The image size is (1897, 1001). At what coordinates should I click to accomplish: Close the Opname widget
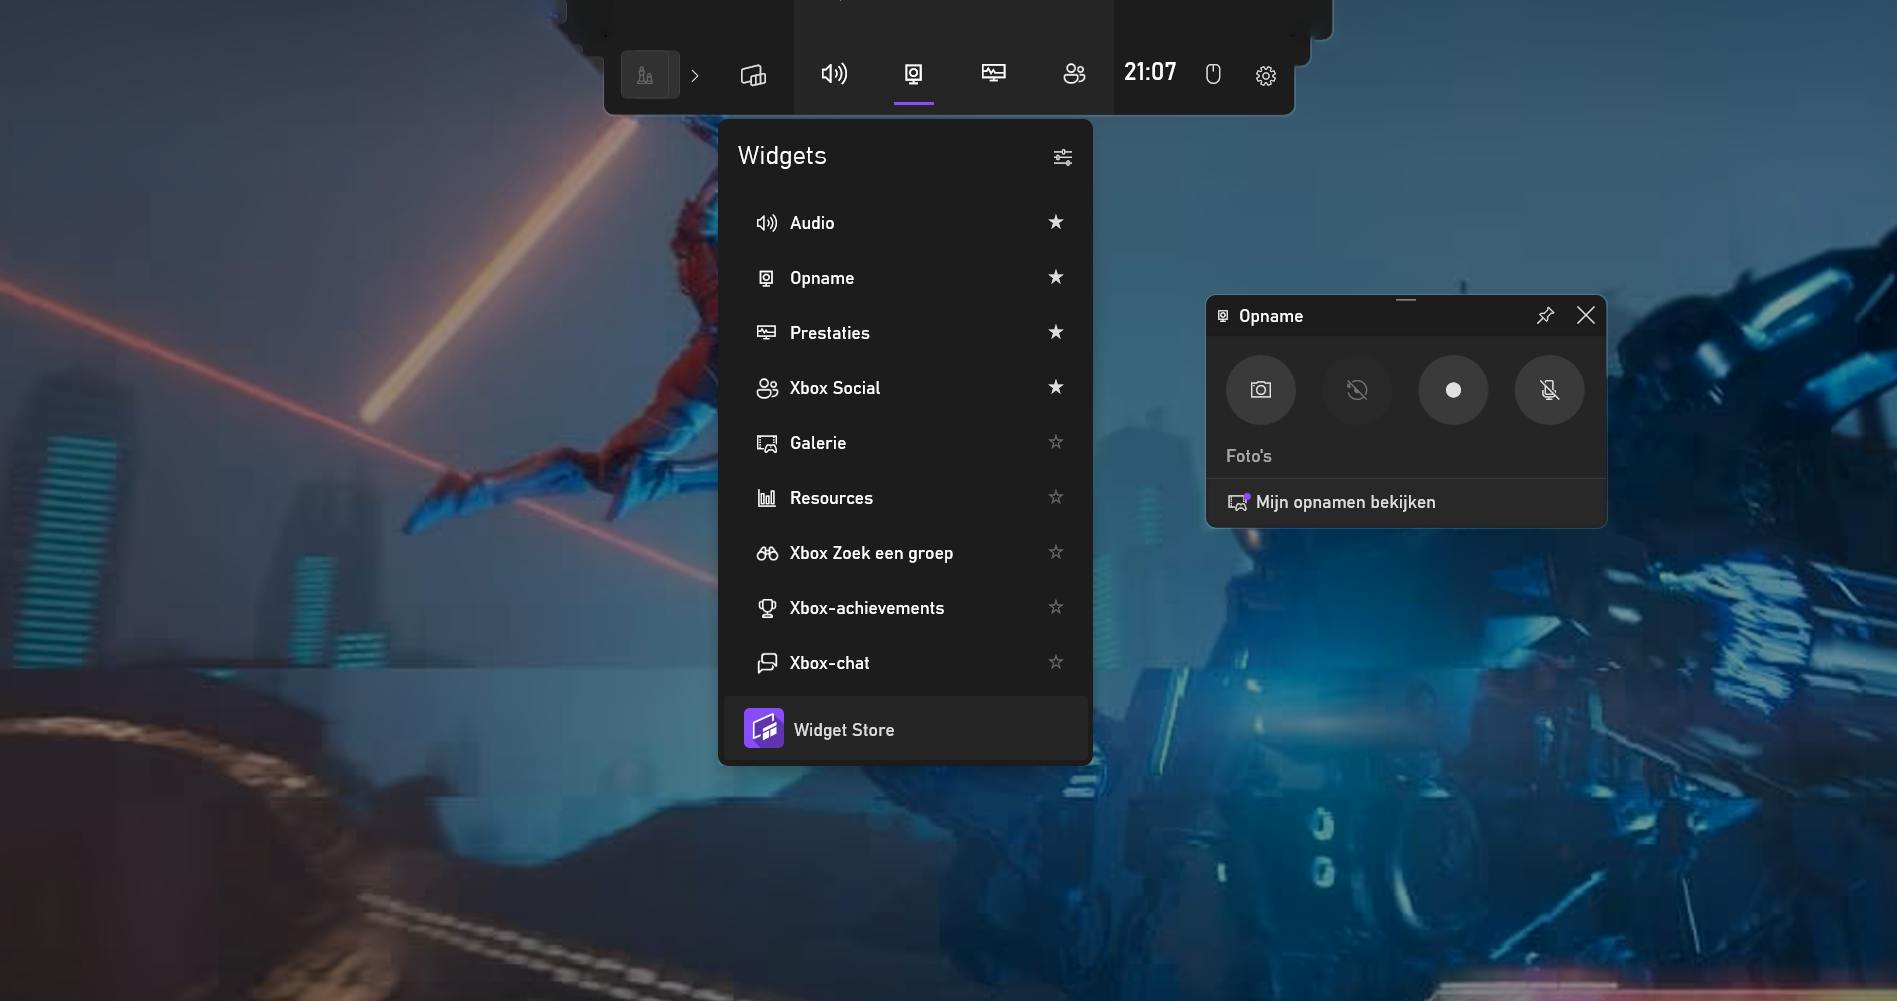coord(1586,316)
